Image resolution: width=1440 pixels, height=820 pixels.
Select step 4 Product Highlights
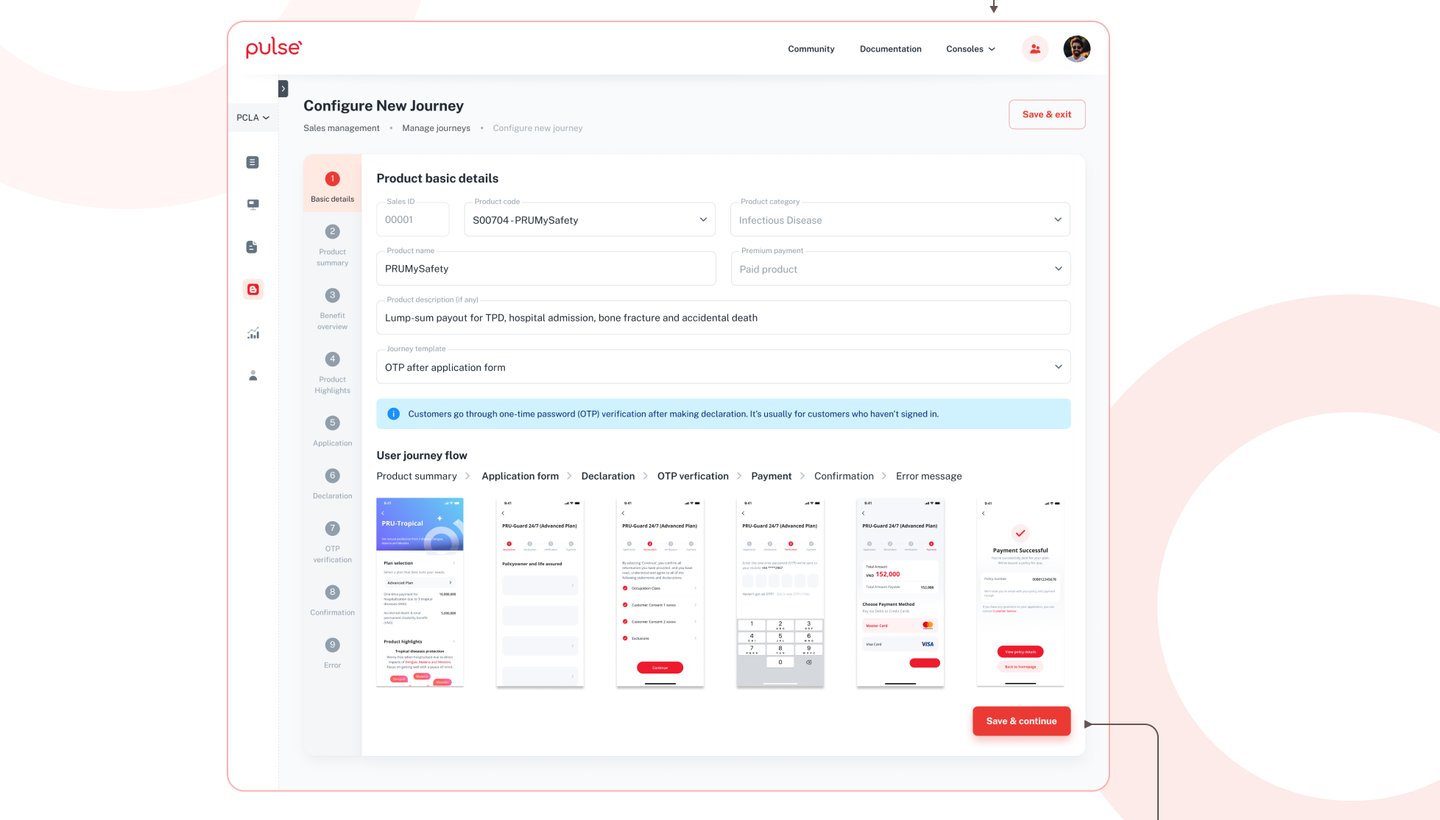[332, 373]
